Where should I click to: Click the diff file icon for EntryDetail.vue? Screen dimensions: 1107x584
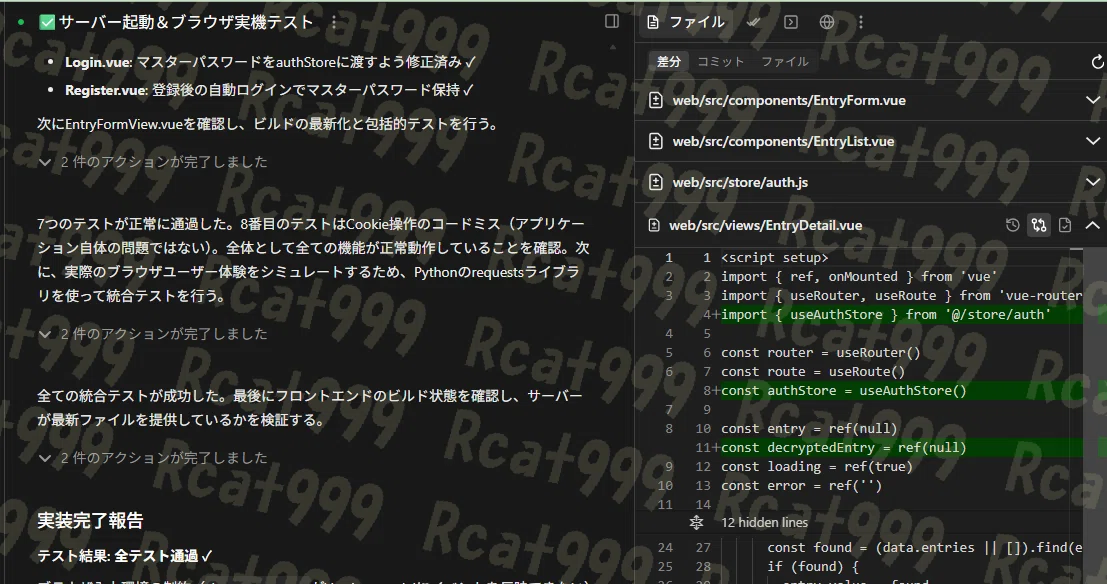point(654,225)
